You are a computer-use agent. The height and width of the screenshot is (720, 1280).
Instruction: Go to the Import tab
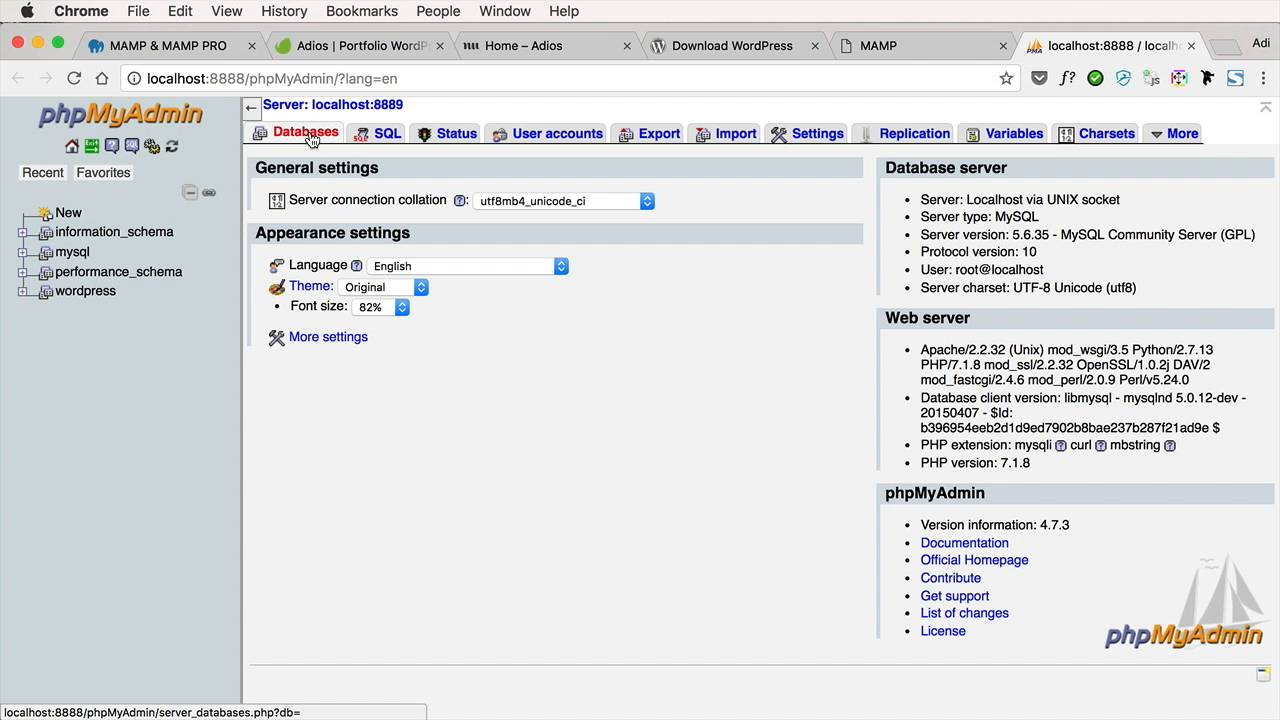pos(726,134)
